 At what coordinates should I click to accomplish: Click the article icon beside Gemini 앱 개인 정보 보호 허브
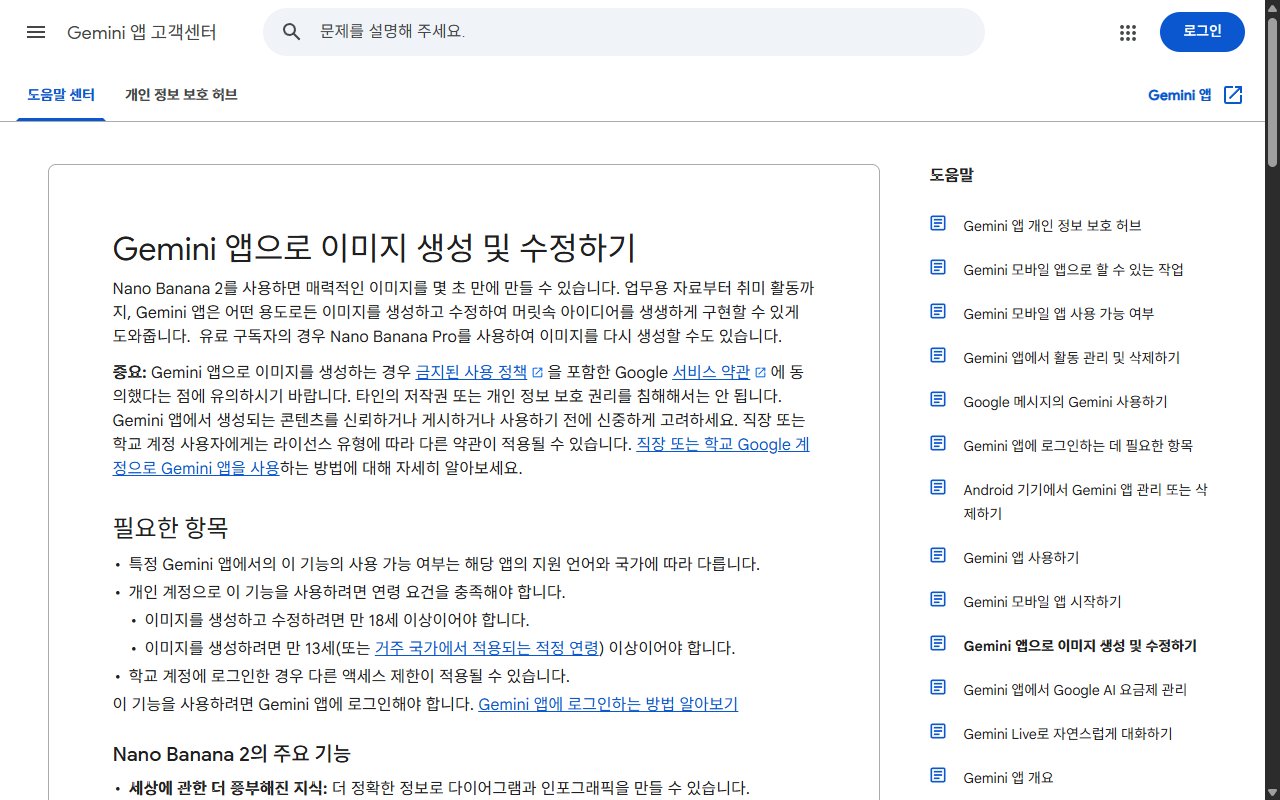pyautogui.click(x=938, y=224)
